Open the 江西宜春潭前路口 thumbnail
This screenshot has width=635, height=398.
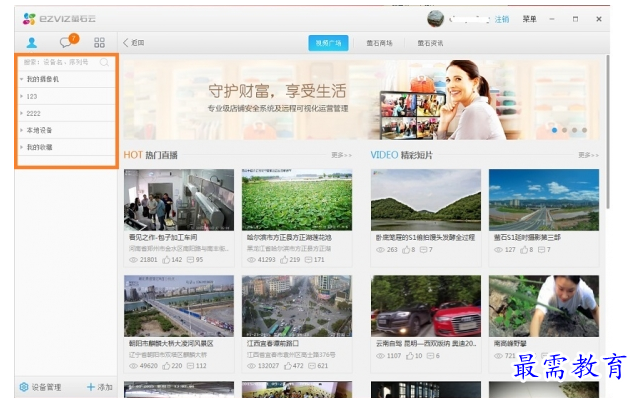point(297,306)
